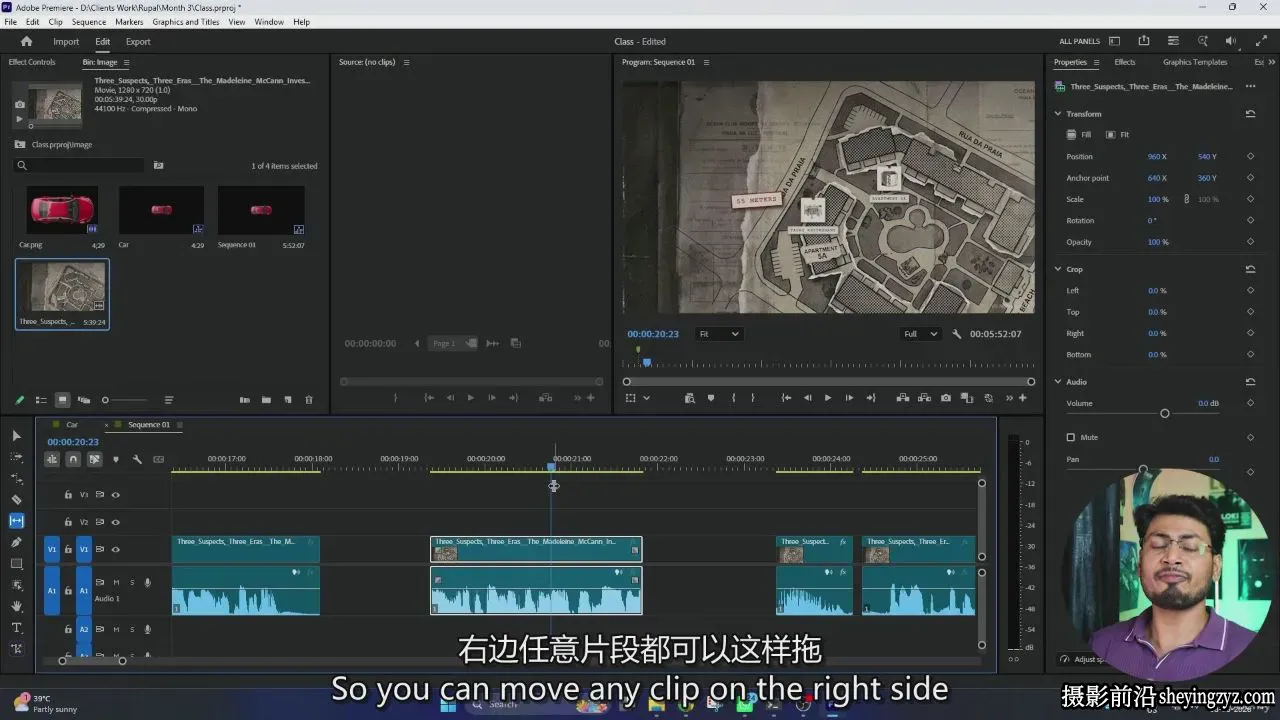Mute audio track A1
This screenshot has height=720, width=1280.
pyautogui.click(x=116, y=582)
